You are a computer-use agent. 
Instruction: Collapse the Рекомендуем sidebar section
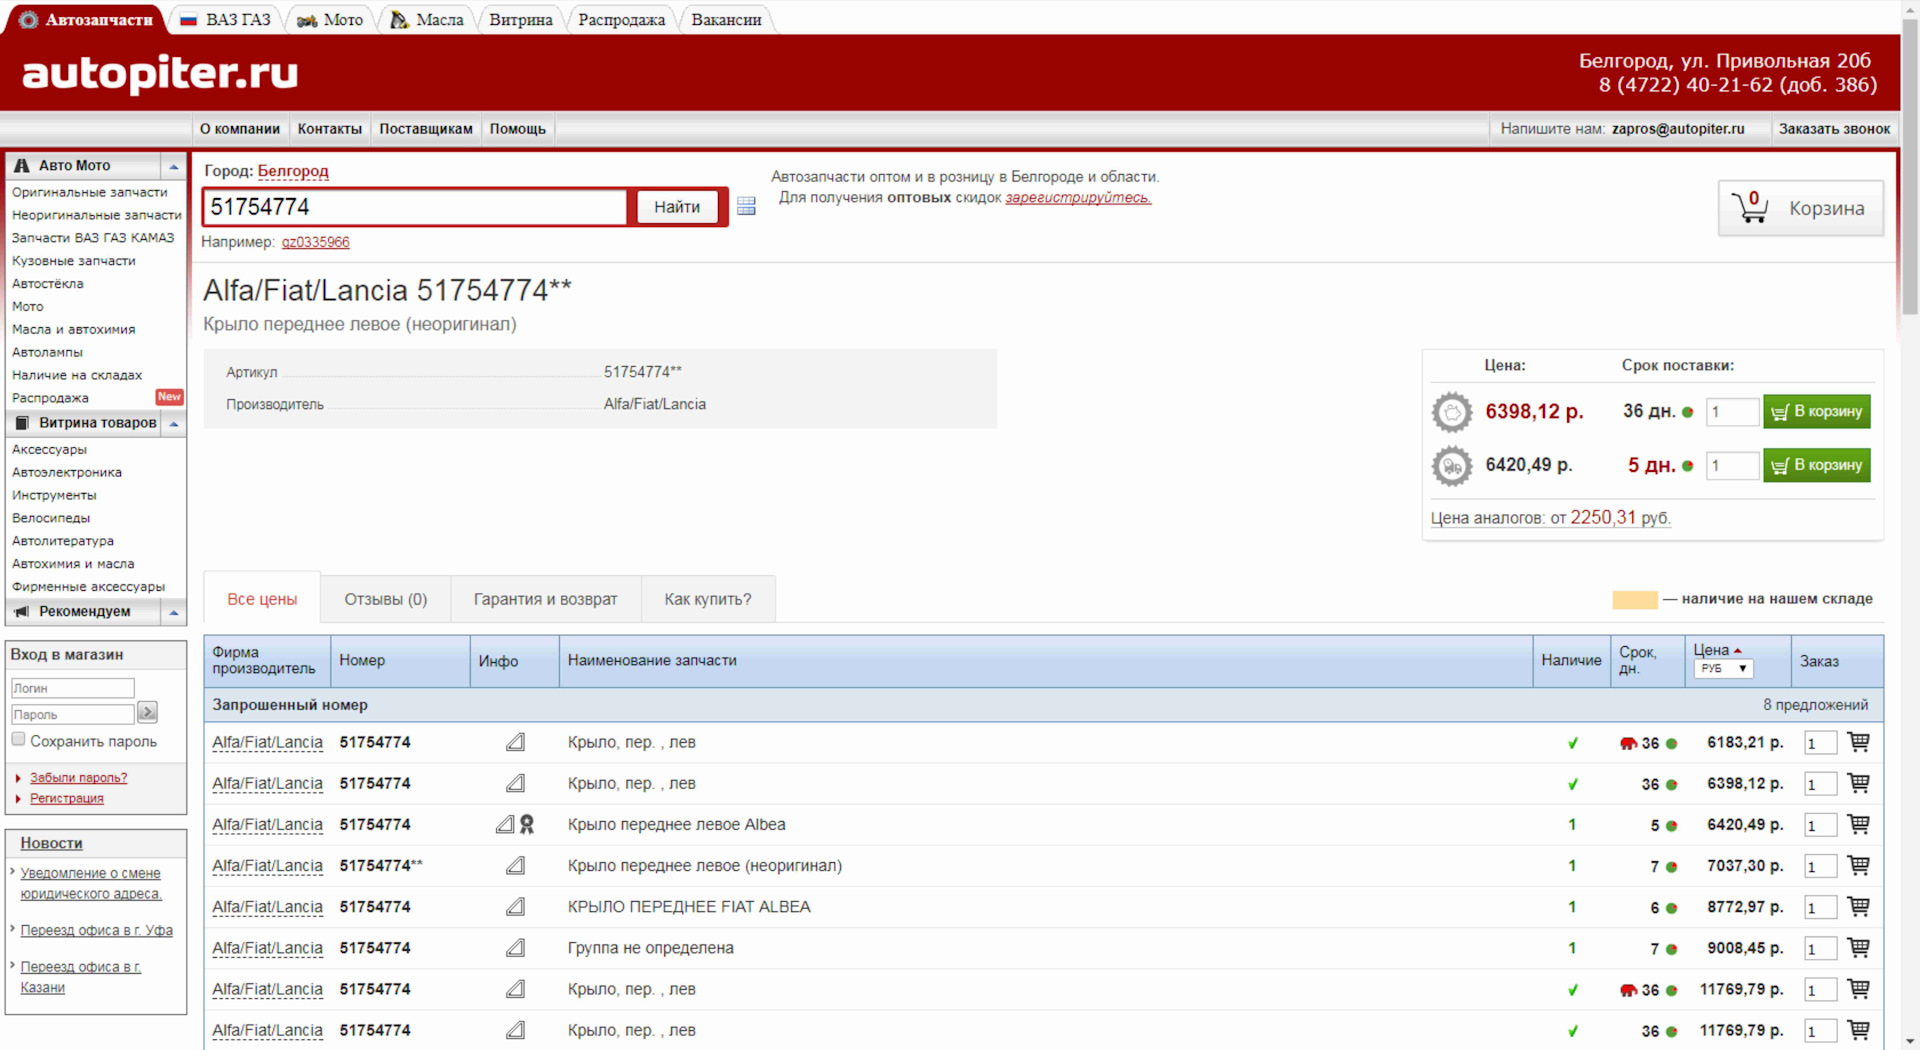point(174,612)
